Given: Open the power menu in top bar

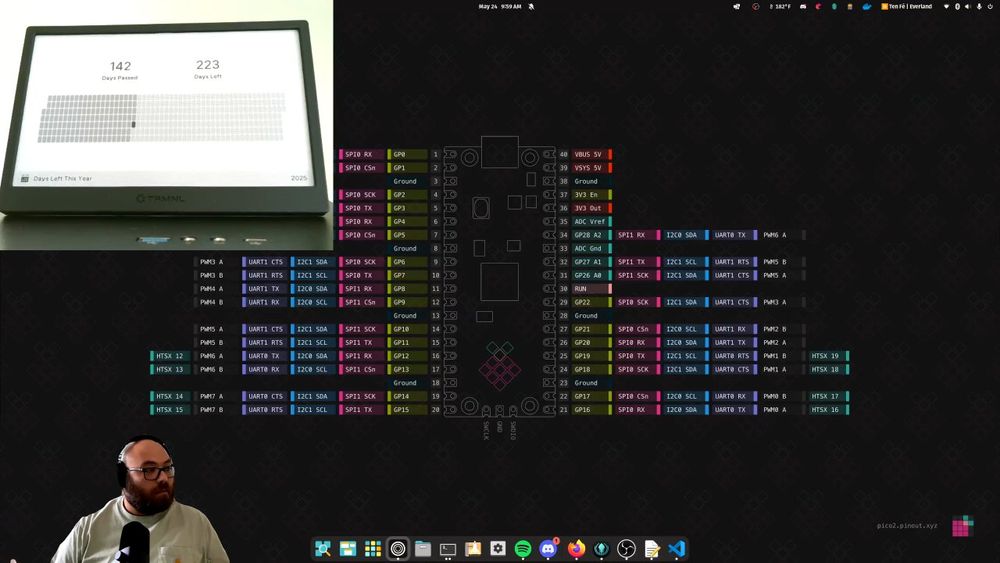Looking at the screenshot, I should pos(988,6).
